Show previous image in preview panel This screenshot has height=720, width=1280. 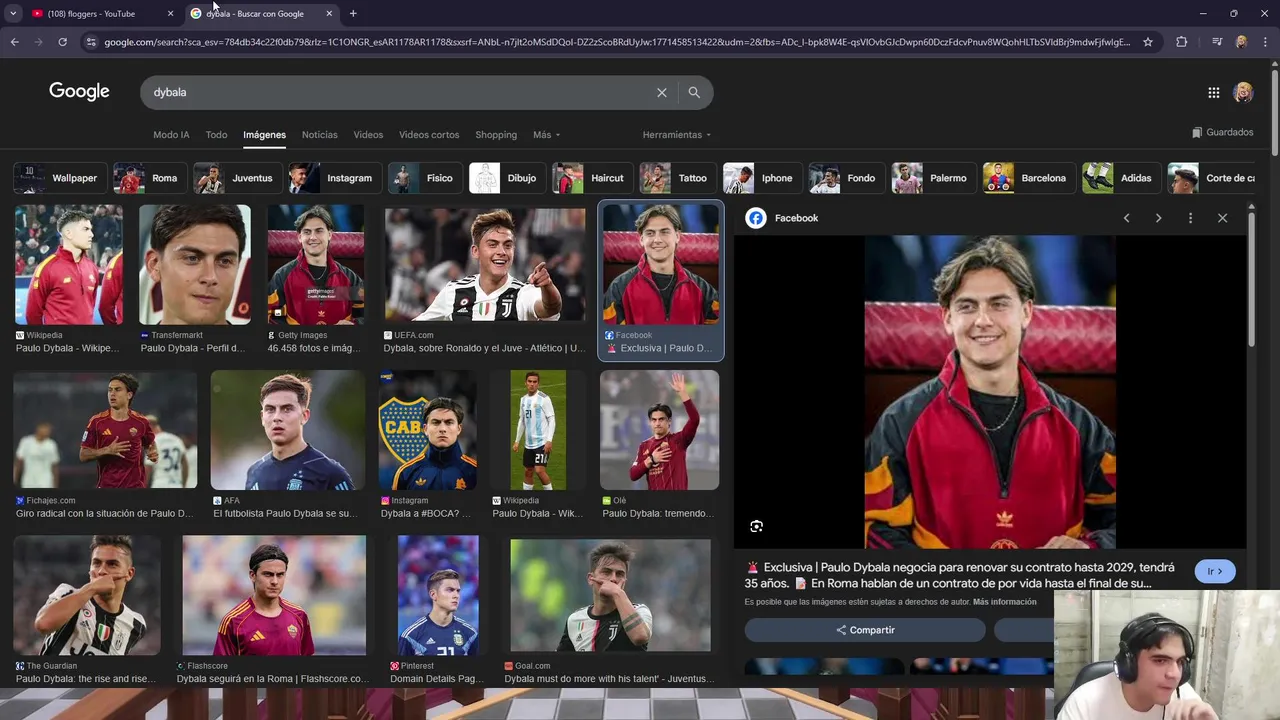tap(1126, 218)
